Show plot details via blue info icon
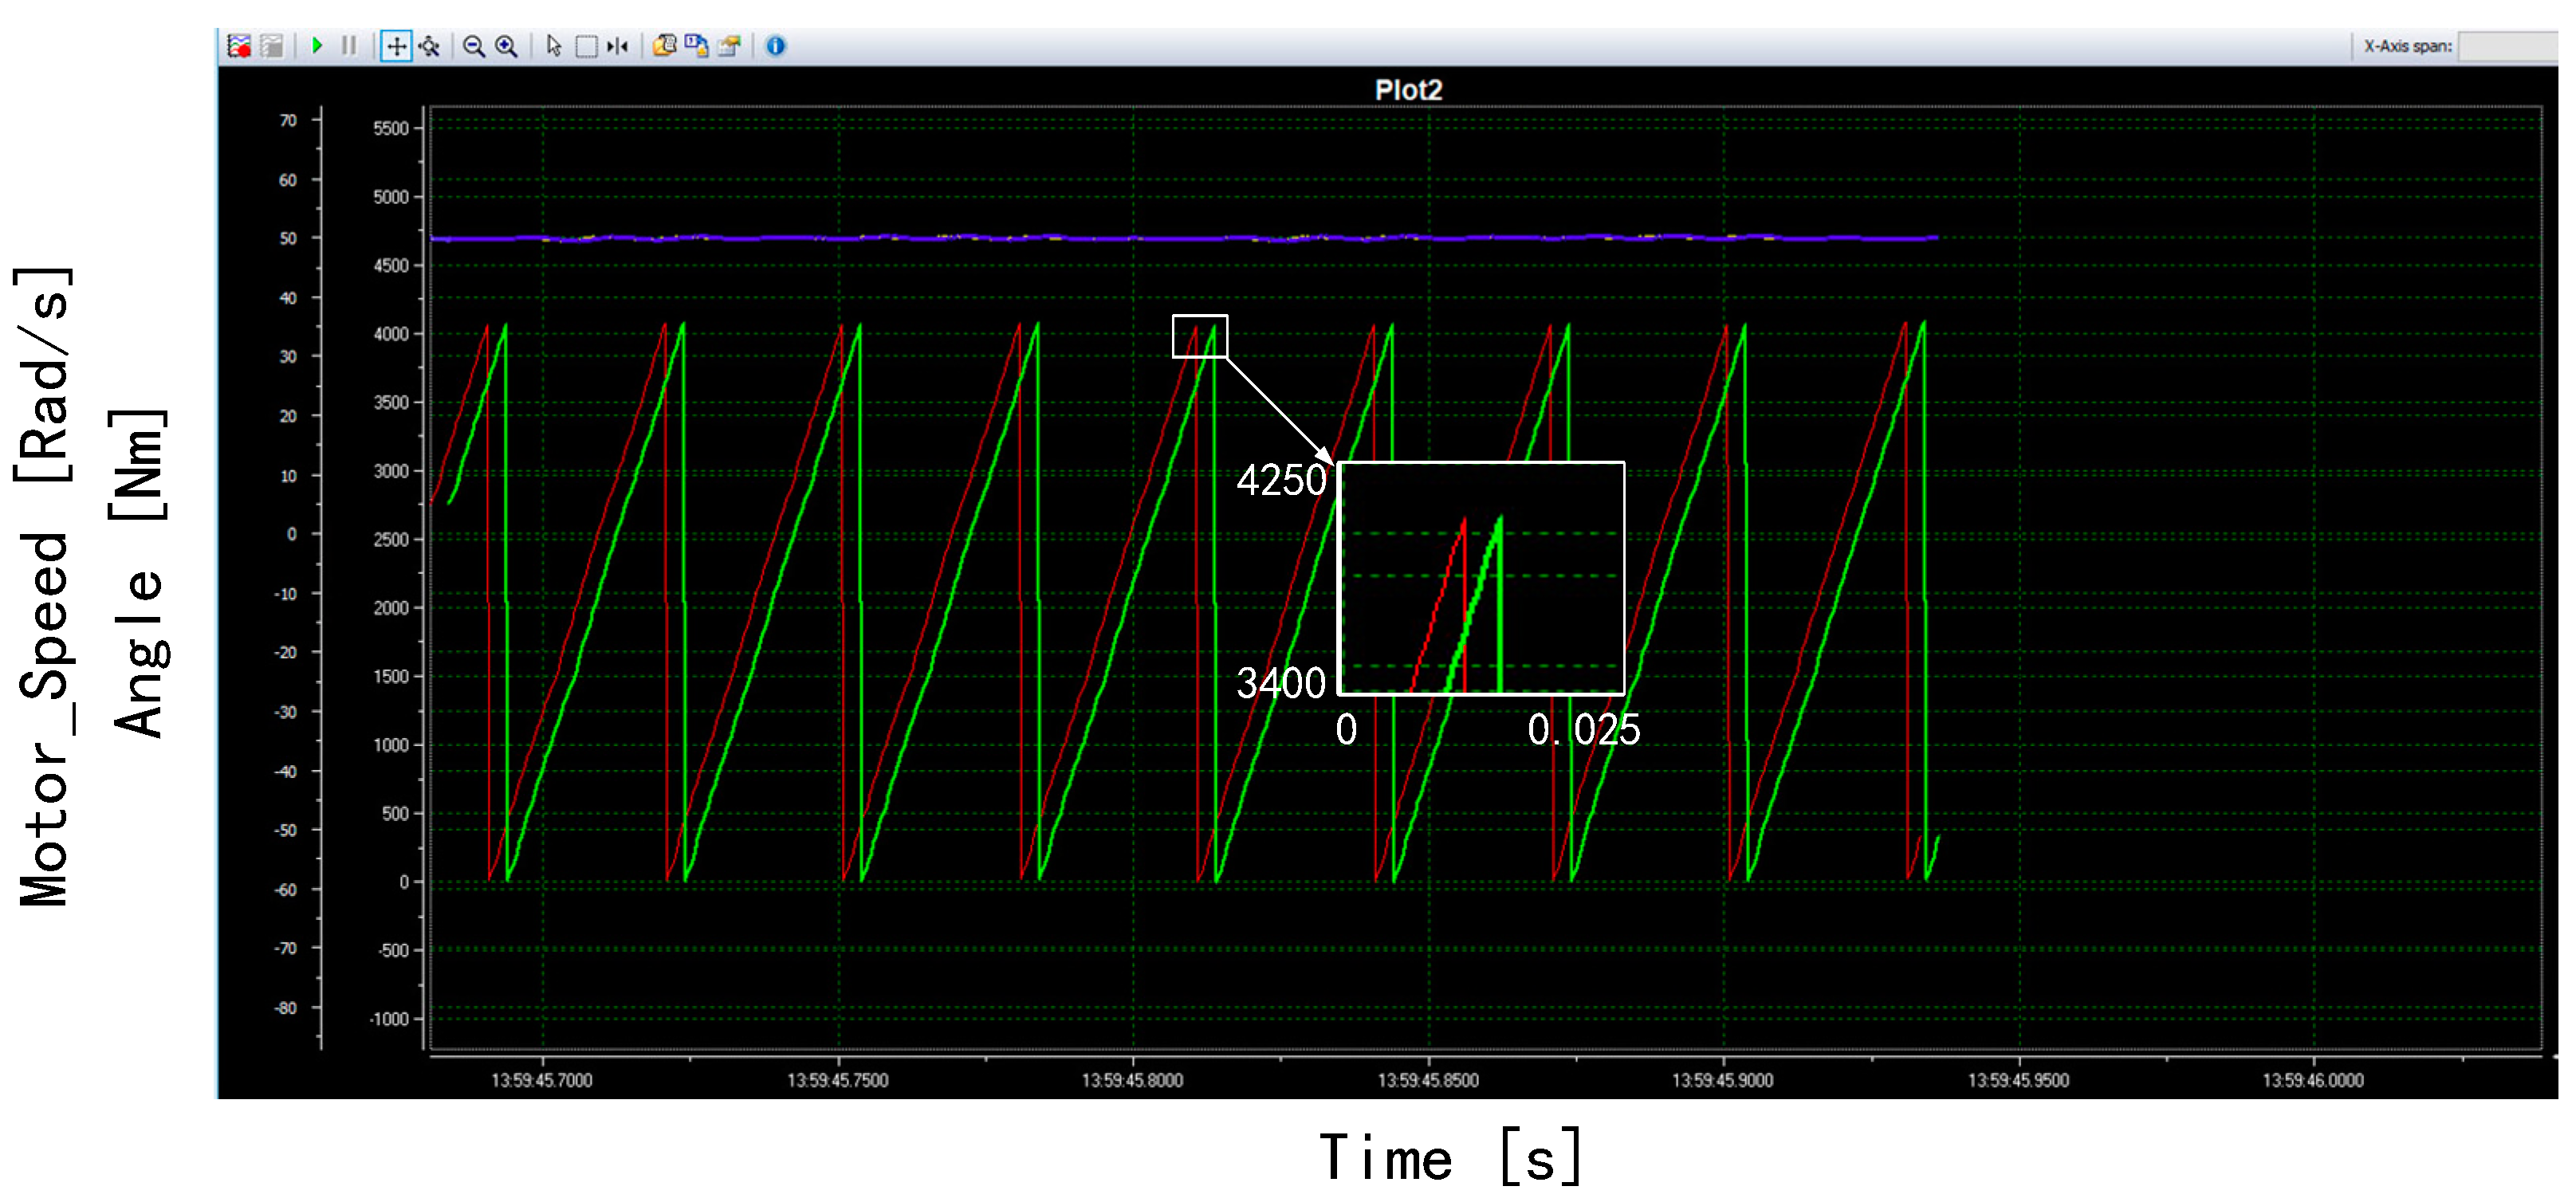 click(x=774, y=46)
